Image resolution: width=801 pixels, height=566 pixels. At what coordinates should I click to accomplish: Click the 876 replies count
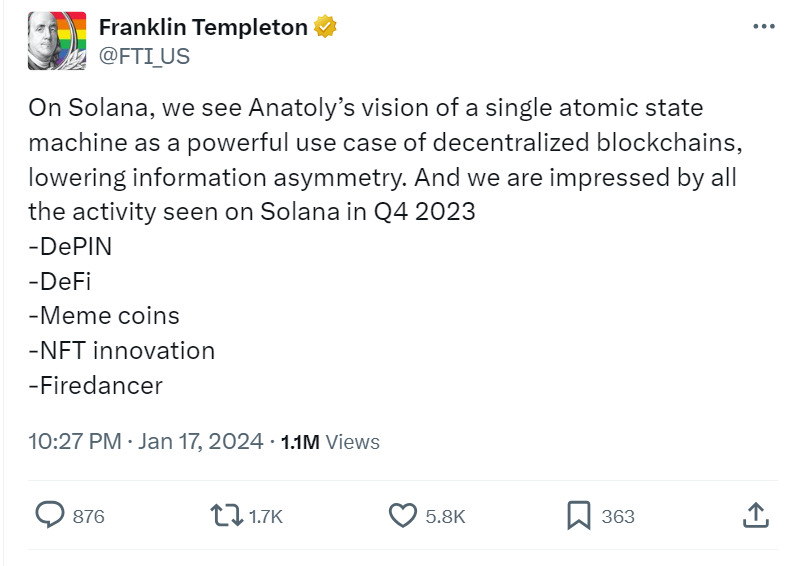coord(88,516)
